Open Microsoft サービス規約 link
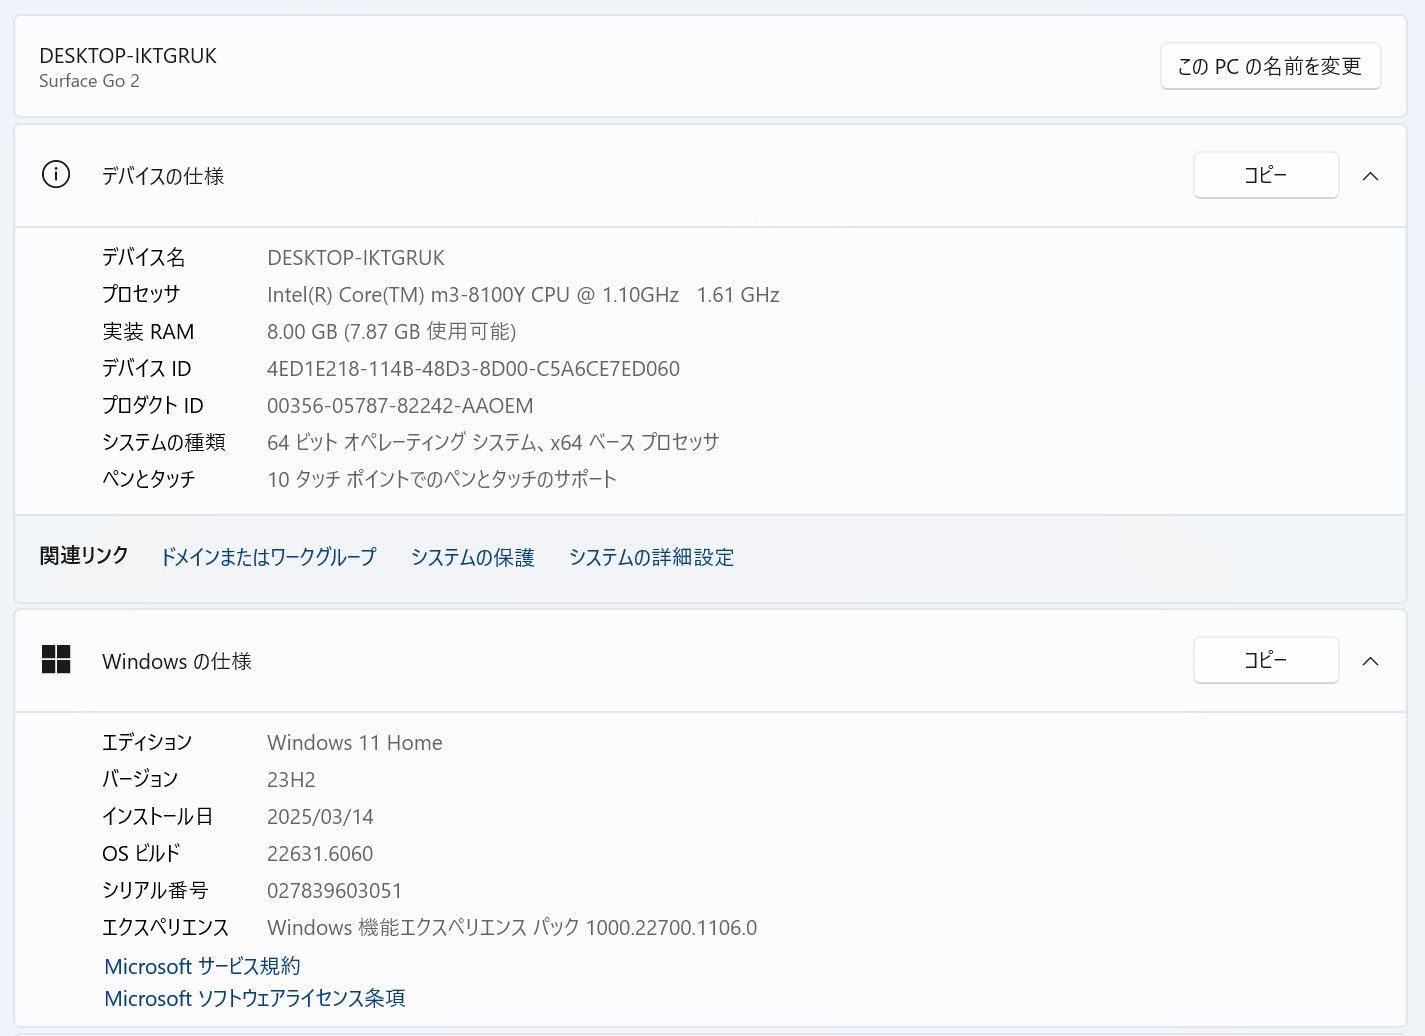This screenshot has width=1425, height=1036. (x=202, y=966)
